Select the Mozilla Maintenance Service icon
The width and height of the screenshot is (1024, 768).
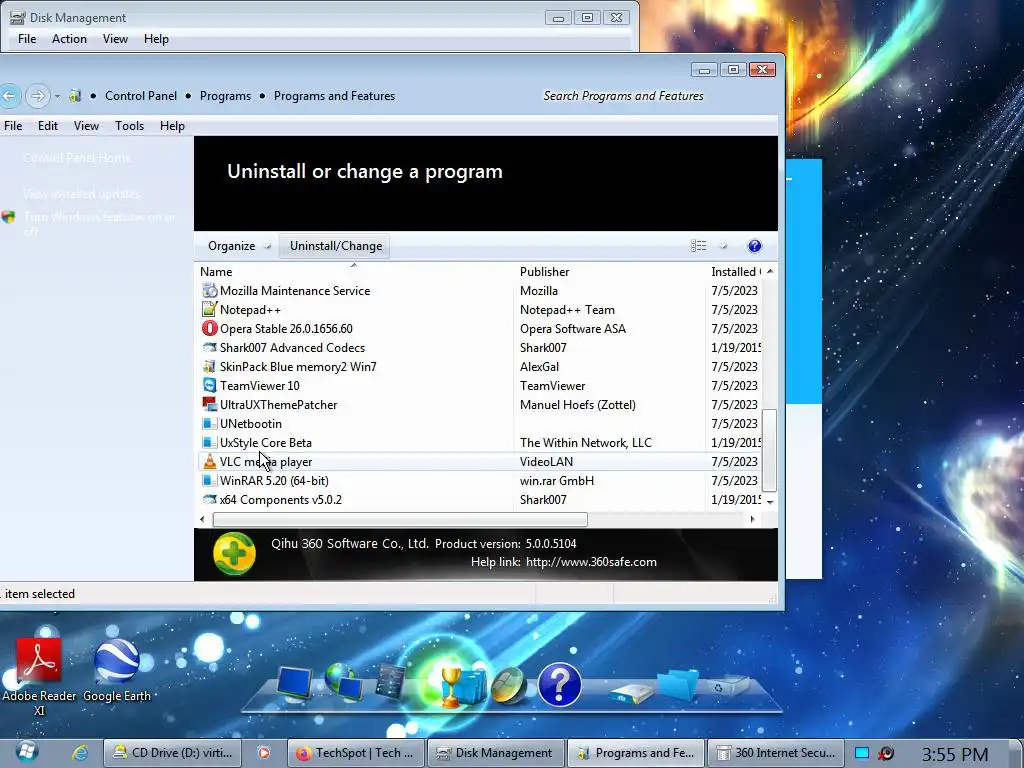tap(209, 291)
